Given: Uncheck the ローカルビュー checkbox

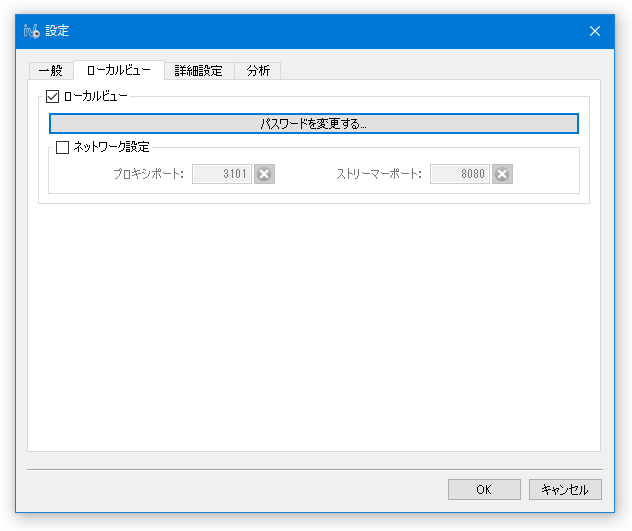Looking at the screenshot, I should pos(52,96).
